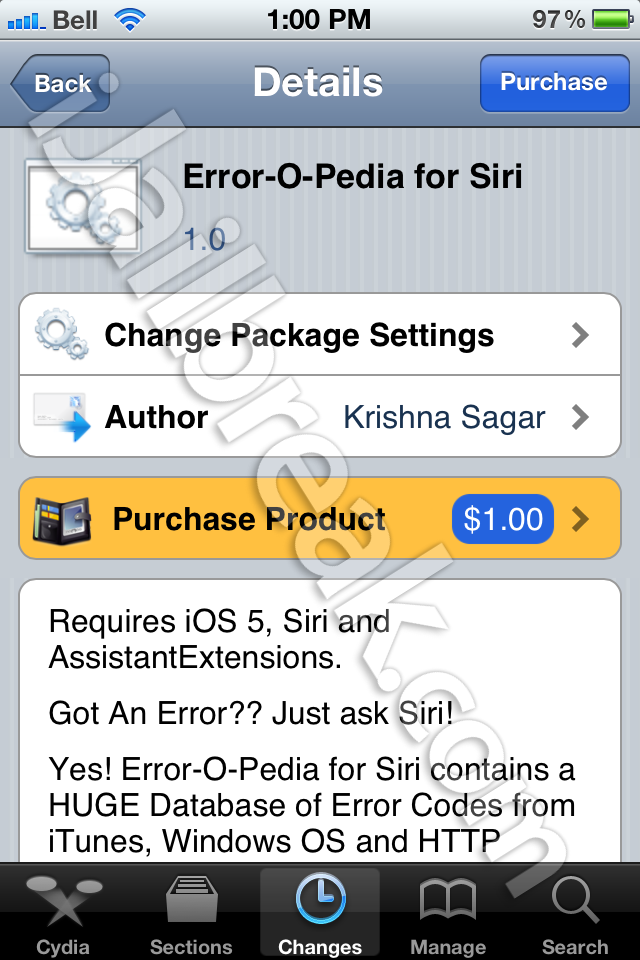
Task: Tap the wallet icon in Purchase Product
Action: point(62,519)
